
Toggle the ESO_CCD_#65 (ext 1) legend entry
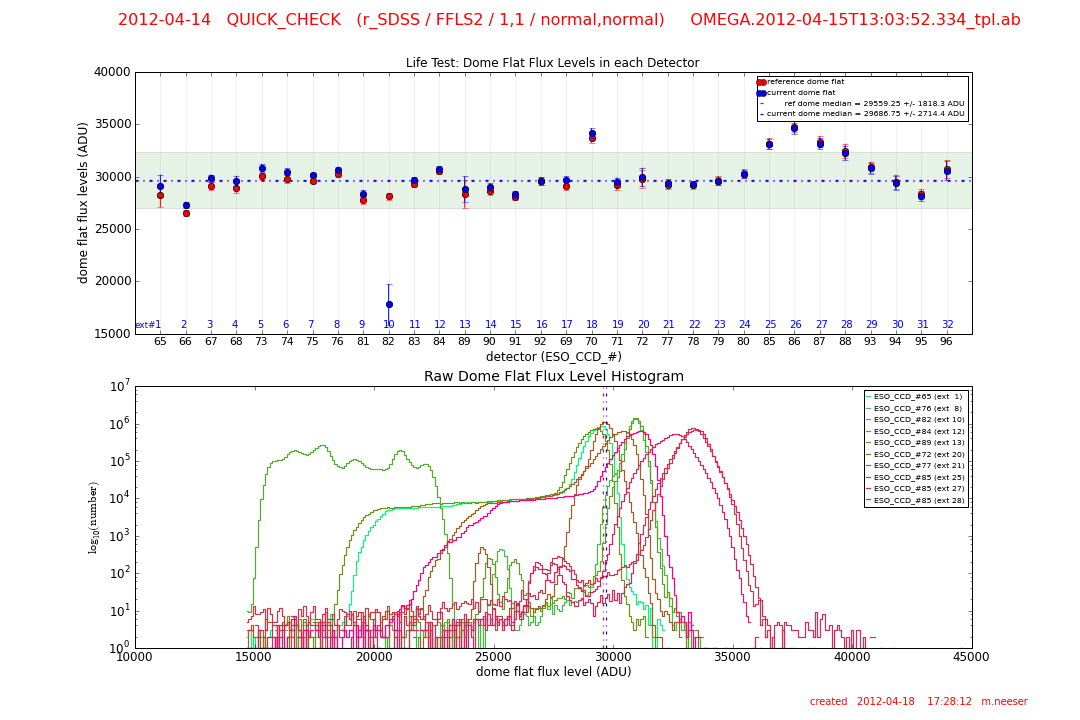[x=915, y=397]
